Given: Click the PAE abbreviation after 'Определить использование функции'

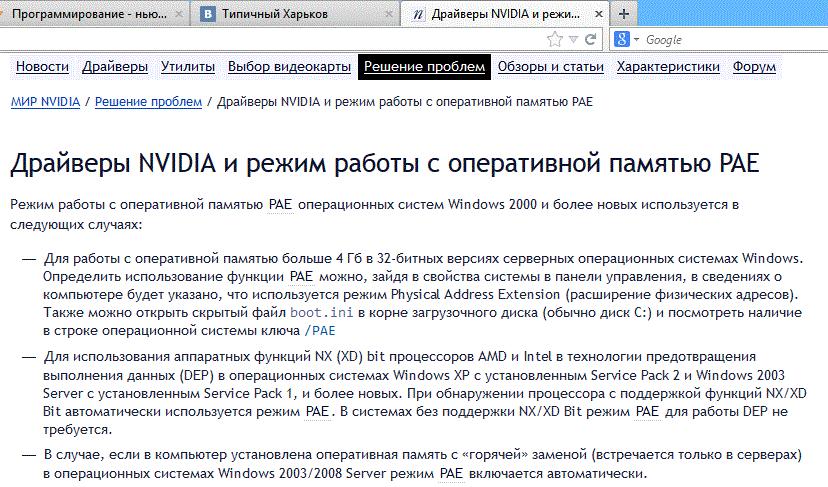Looking at the screenshot, I should pyautogui.click(x=301, y=276).
